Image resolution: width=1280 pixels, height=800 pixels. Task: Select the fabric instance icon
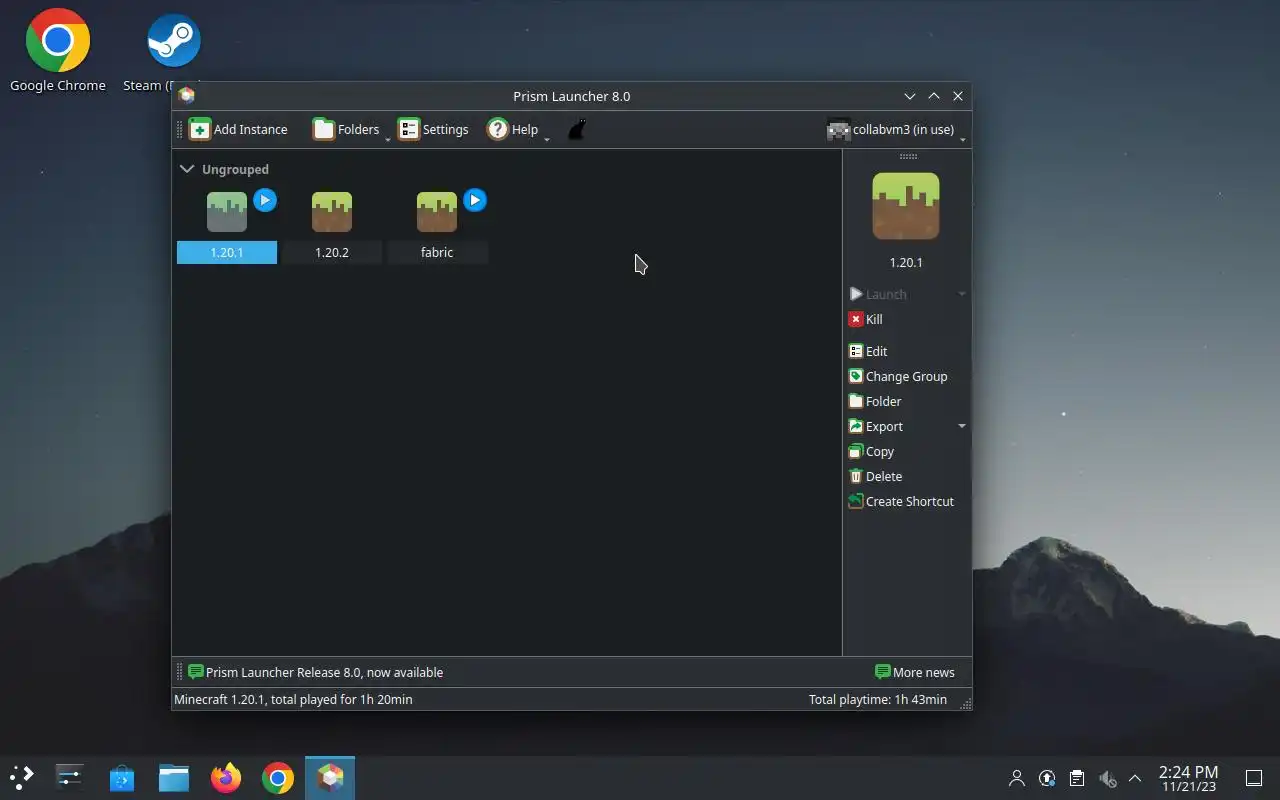tap(437, 212)
